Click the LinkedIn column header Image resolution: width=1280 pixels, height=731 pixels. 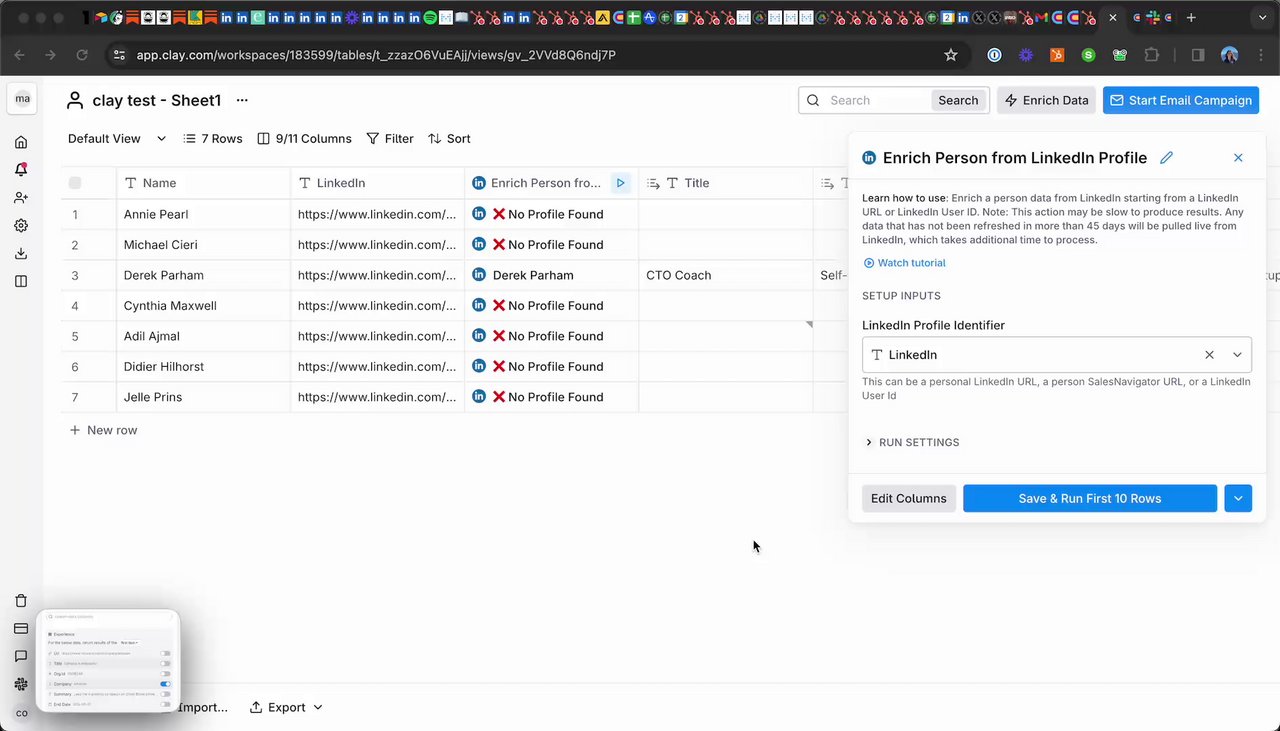378,183
